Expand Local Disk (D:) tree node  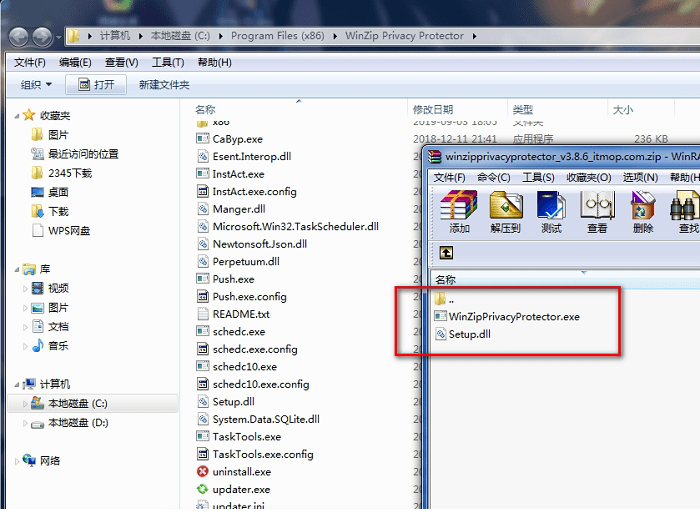tap(25, 423)
